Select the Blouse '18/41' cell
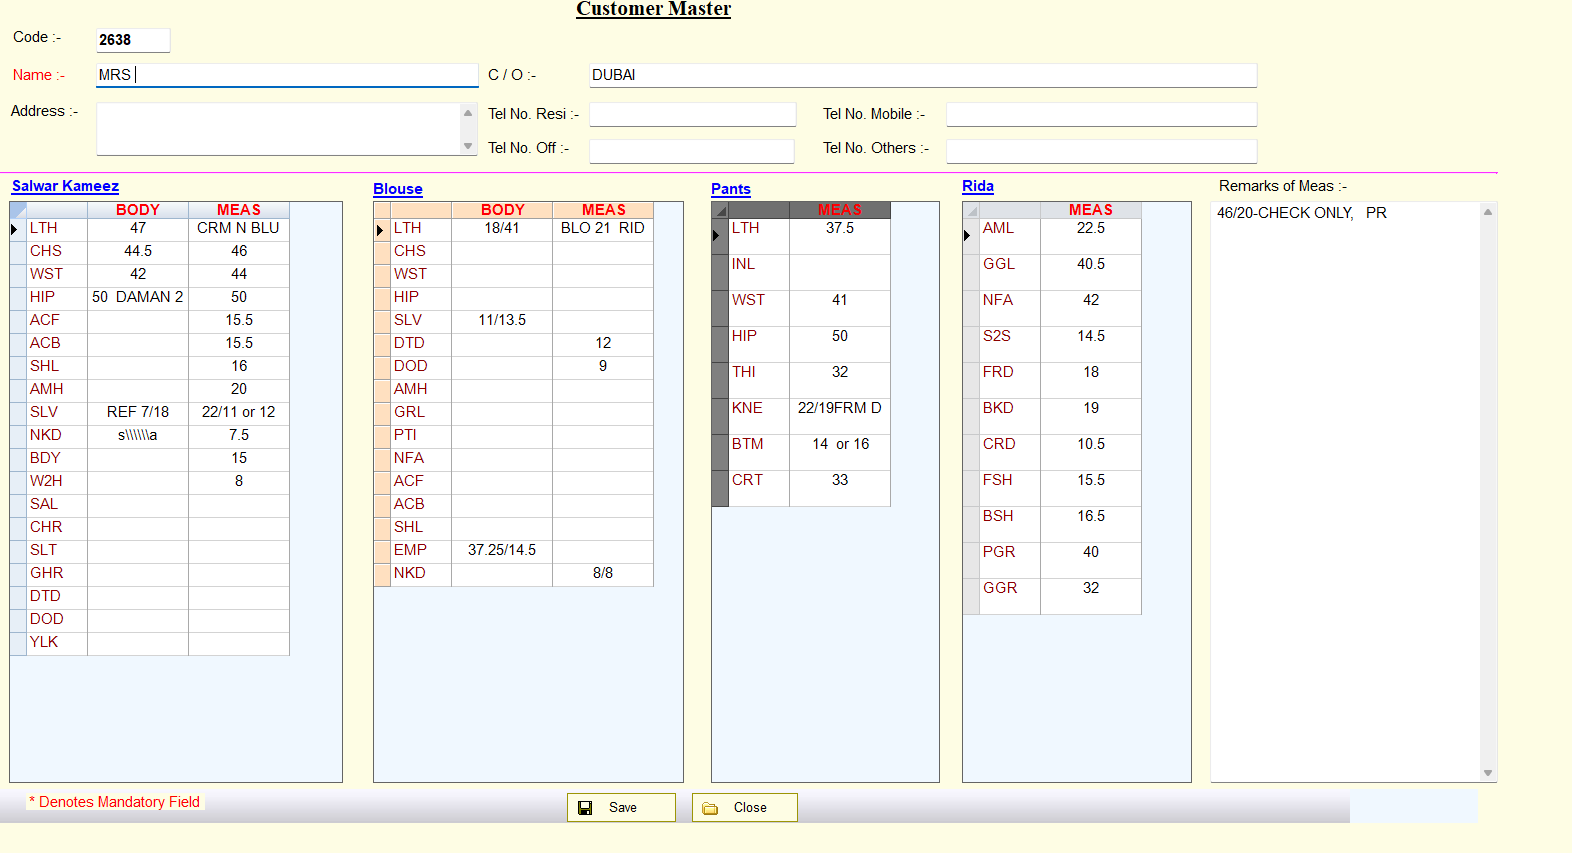This screenshot has width=1572, height=853. [502, 229]
